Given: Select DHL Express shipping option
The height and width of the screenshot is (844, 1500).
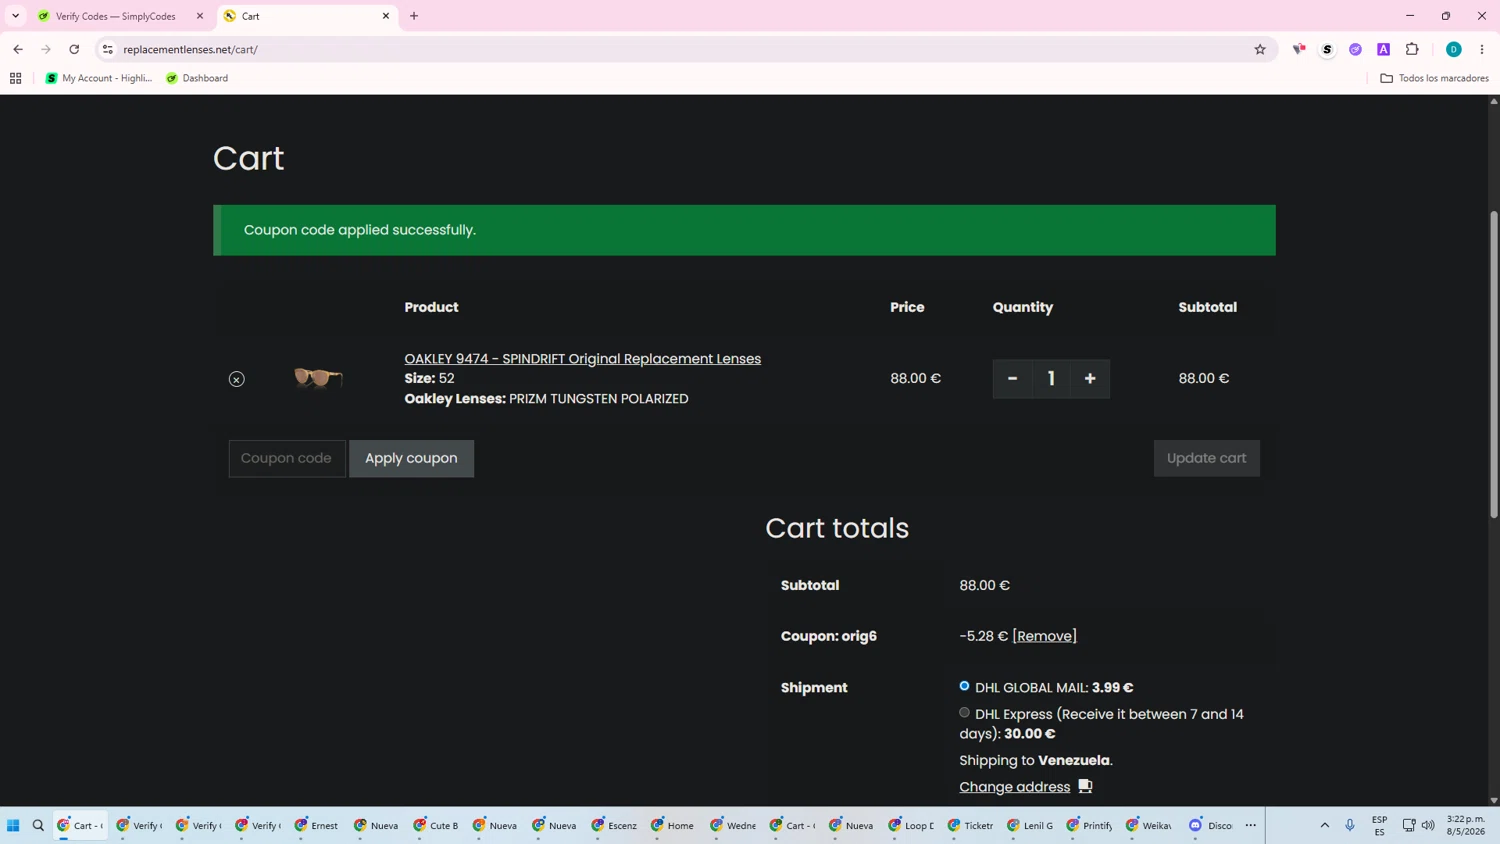Looking at the screenshot, I should [x=965, y=713].
